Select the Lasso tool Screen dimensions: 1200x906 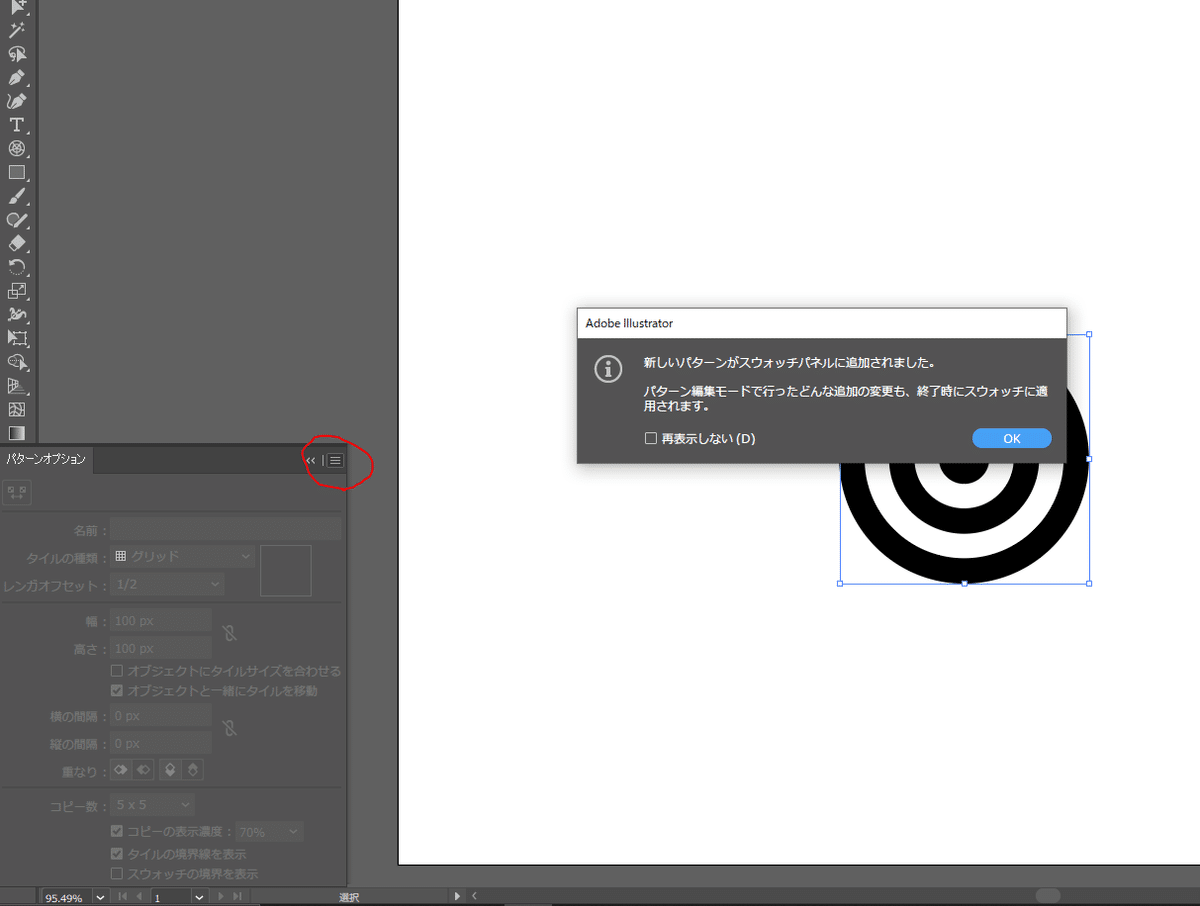pyautogui.click(x=17, y=54)
